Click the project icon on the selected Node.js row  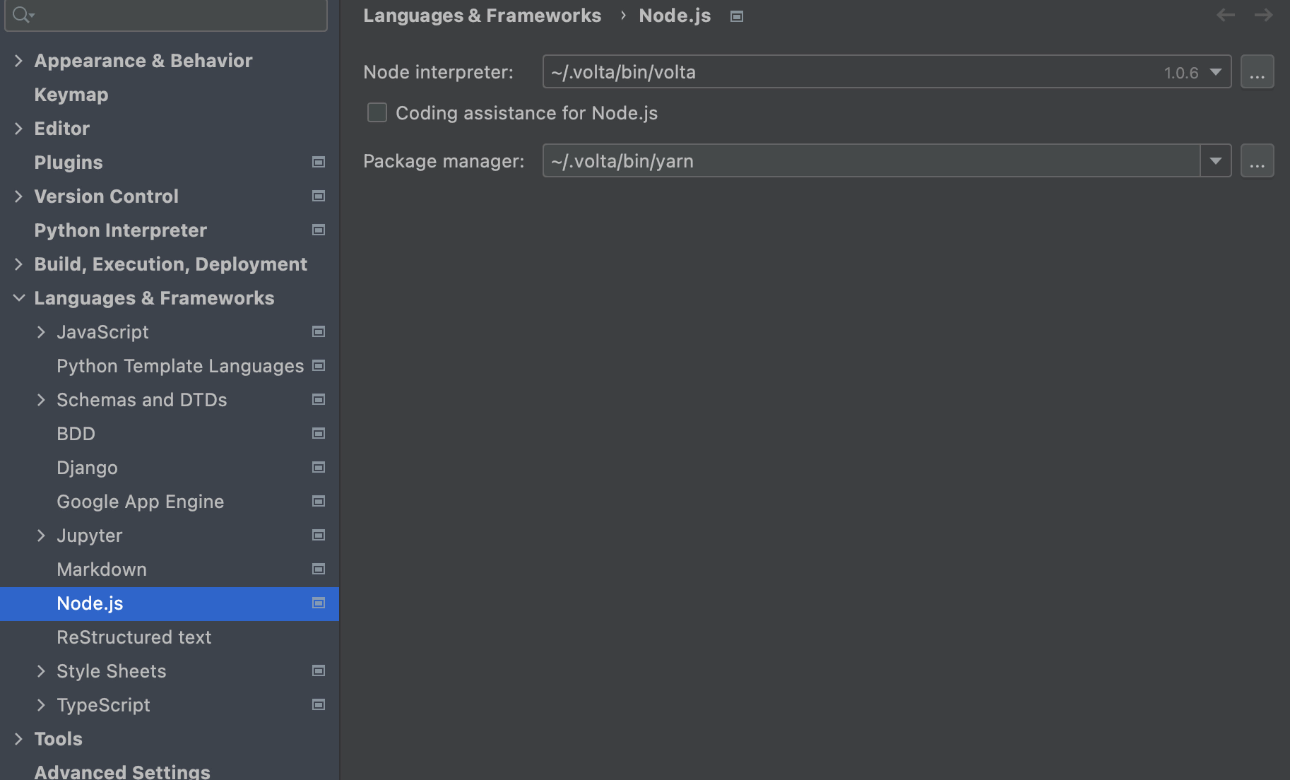pos(318,603)
